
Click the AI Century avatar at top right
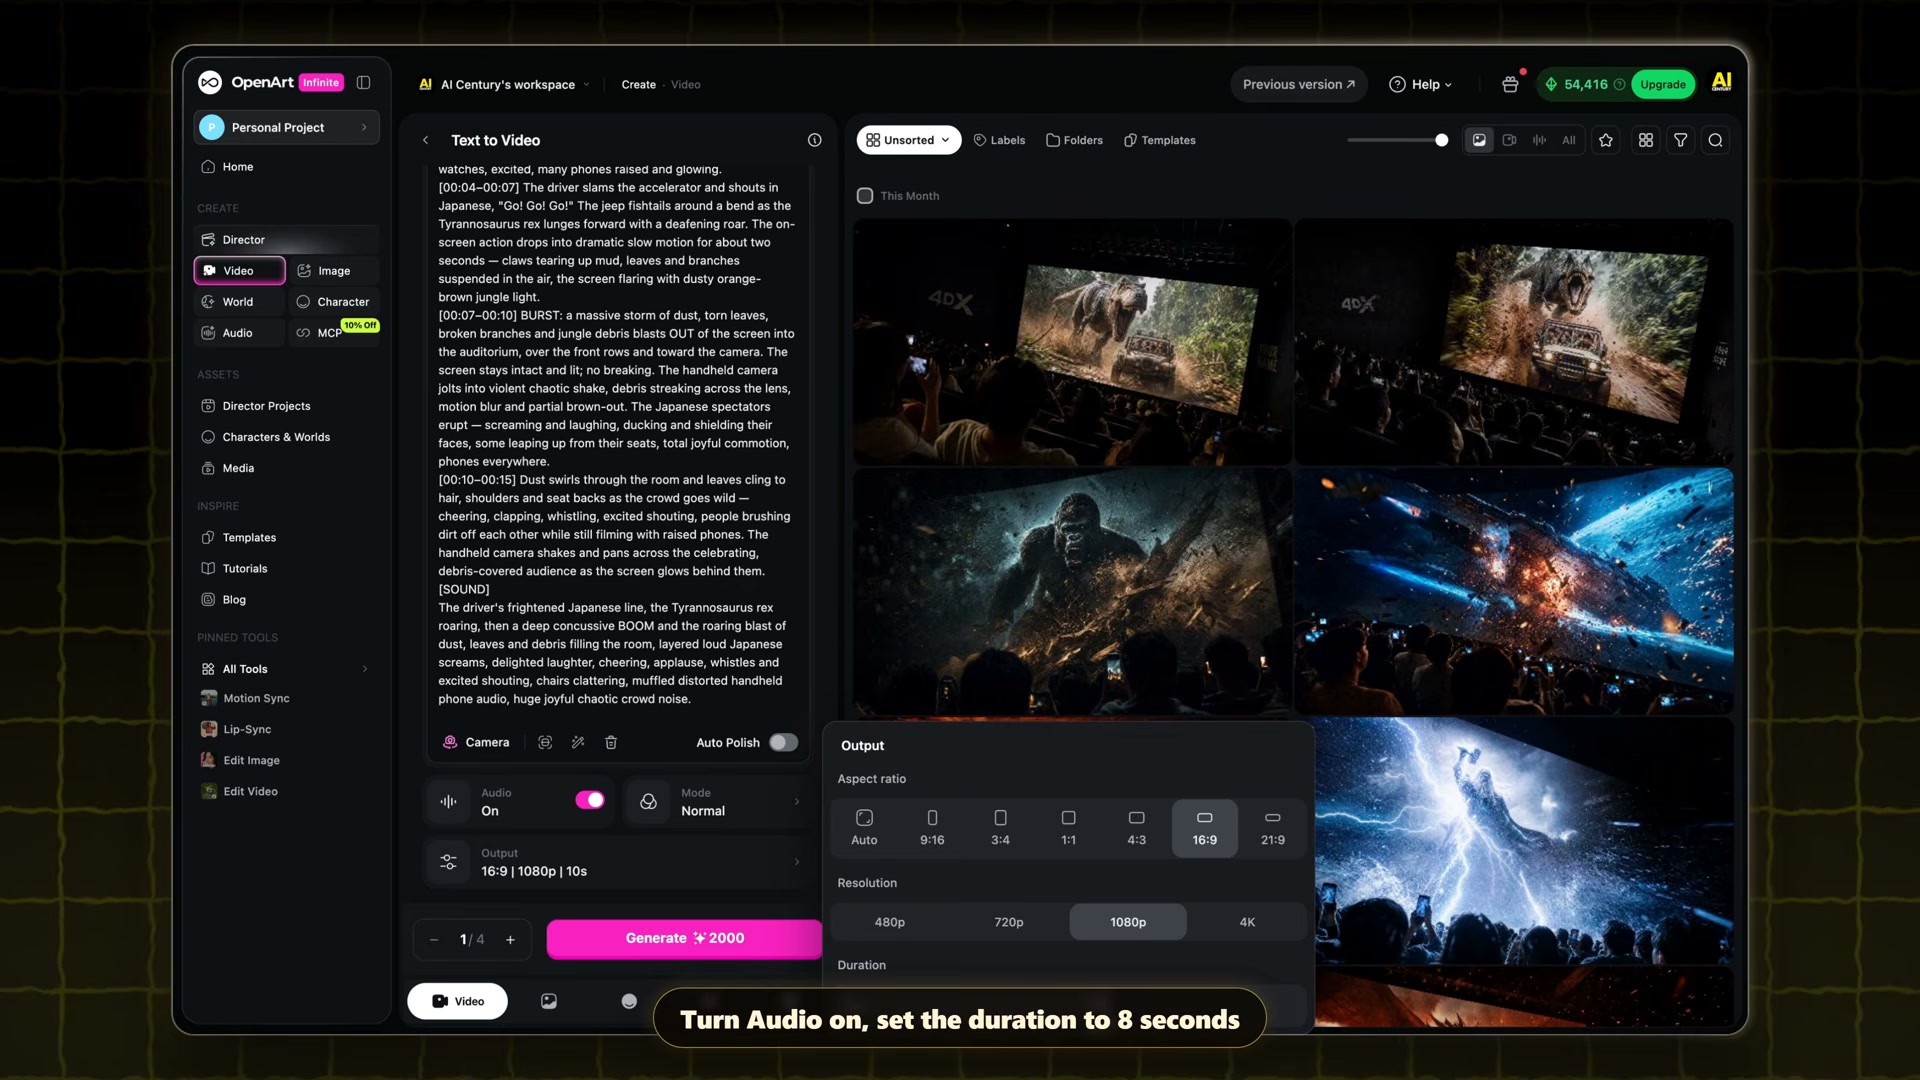coord(1721,83)
